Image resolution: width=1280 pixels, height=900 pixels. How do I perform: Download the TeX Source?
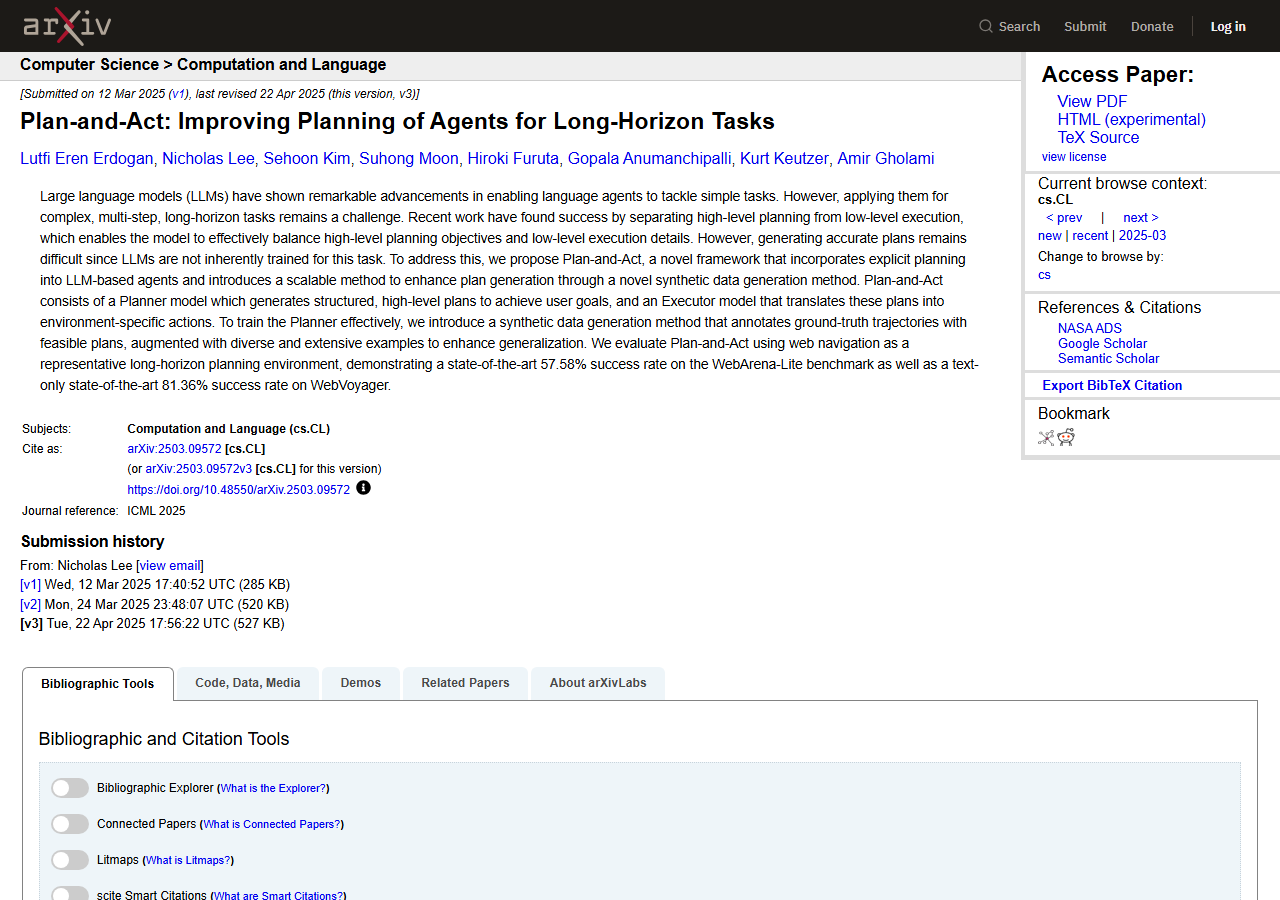[1099, 137]
